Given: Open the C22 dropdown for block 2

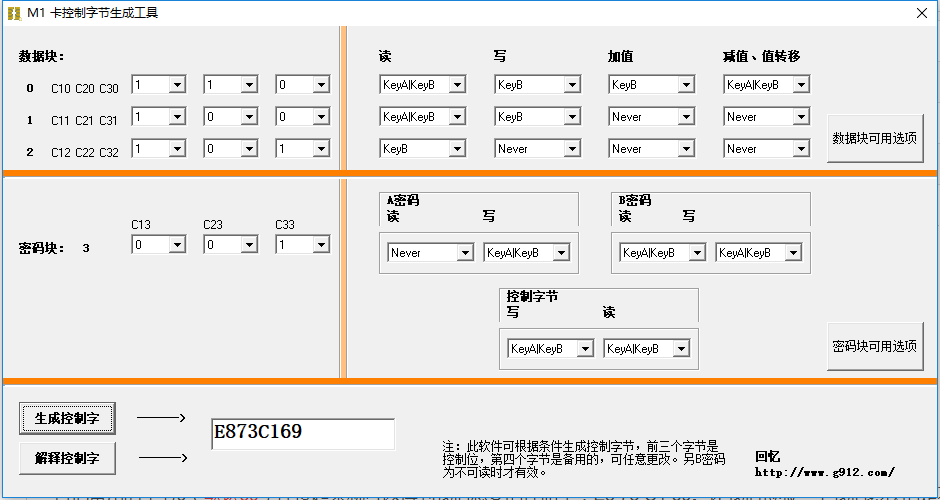Looking at the screenshot, I should pos(249,148).
